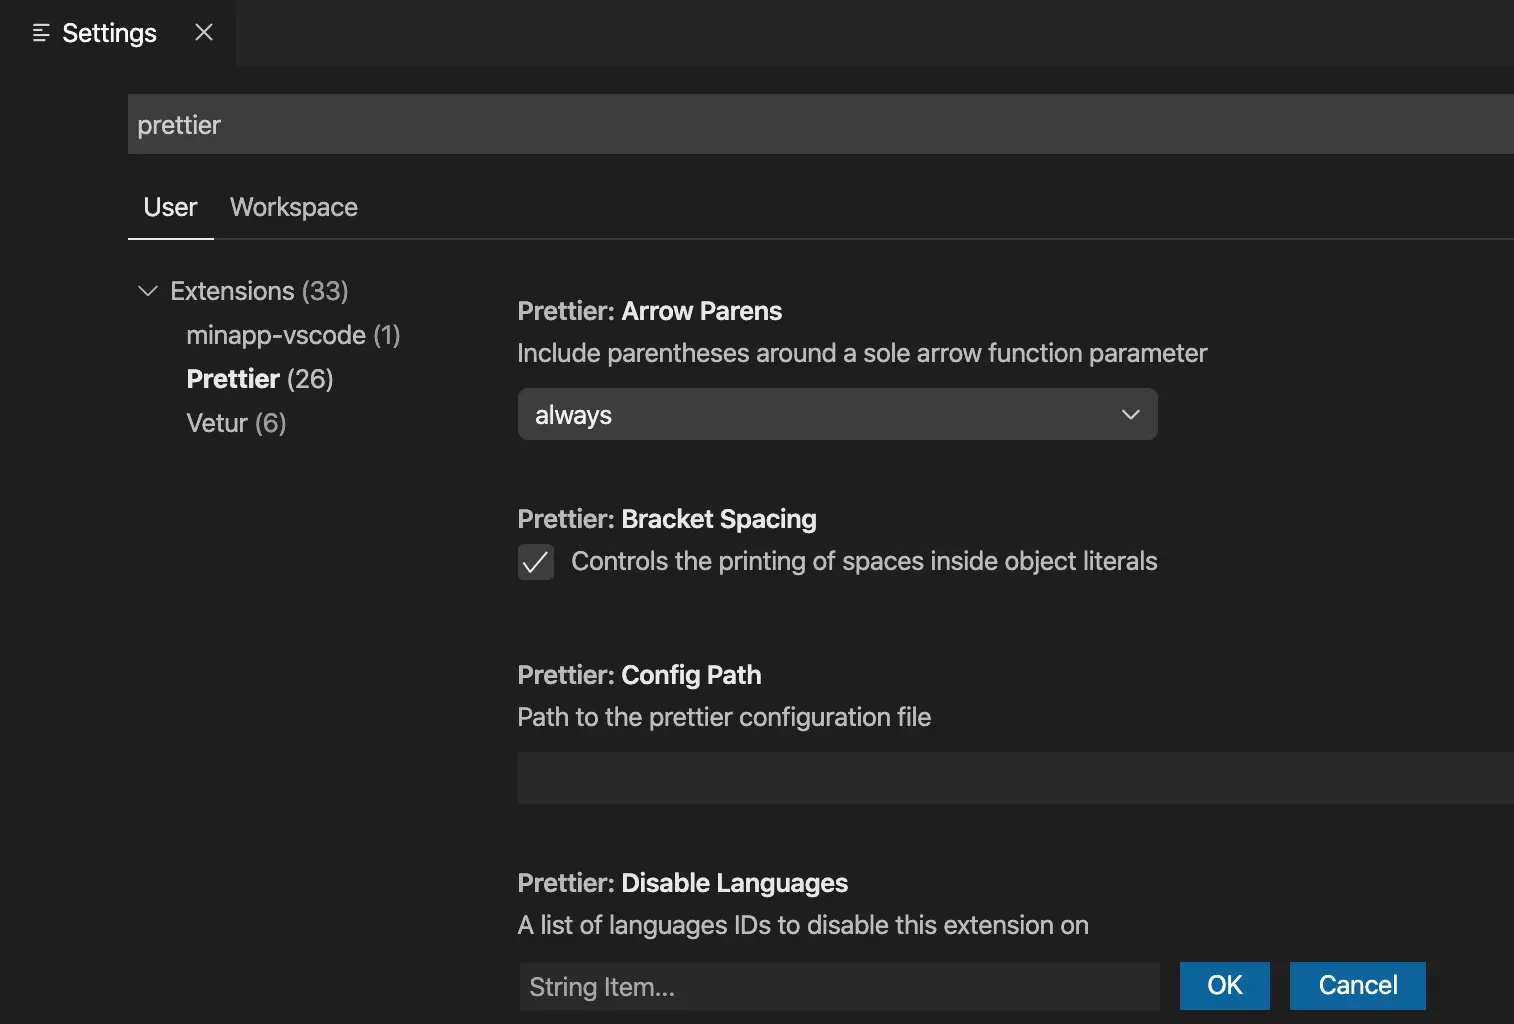The image size is (1514, 1024).
Task: Open the Arrow Parens "always" dropdown
Action: [820, 415]
